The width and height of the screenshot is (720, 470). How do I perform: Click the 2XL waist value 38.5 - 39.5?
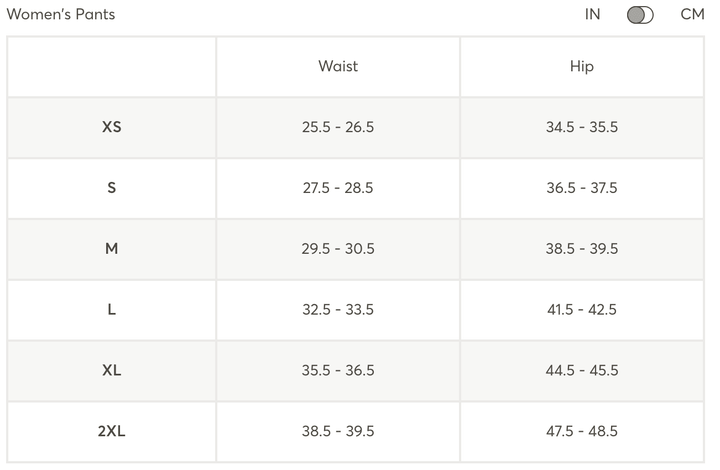tap(338, 432)
